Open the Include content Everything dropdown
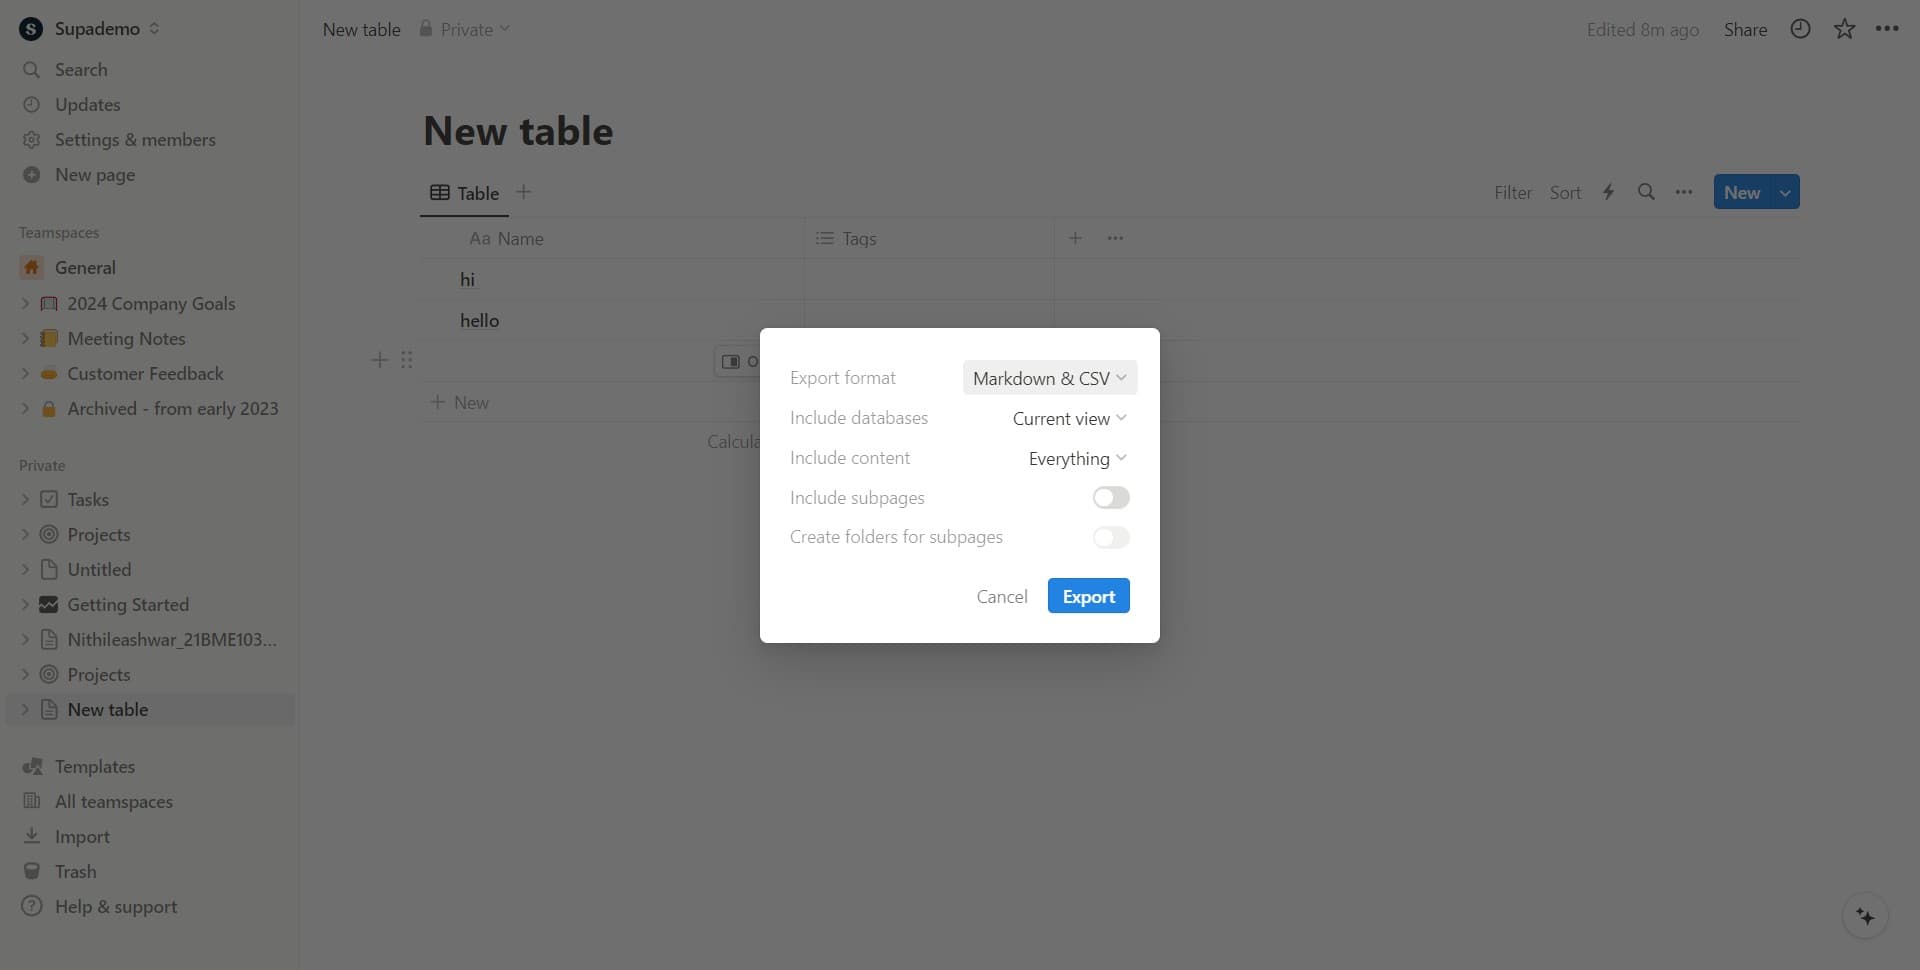 tap(1076, 458)
